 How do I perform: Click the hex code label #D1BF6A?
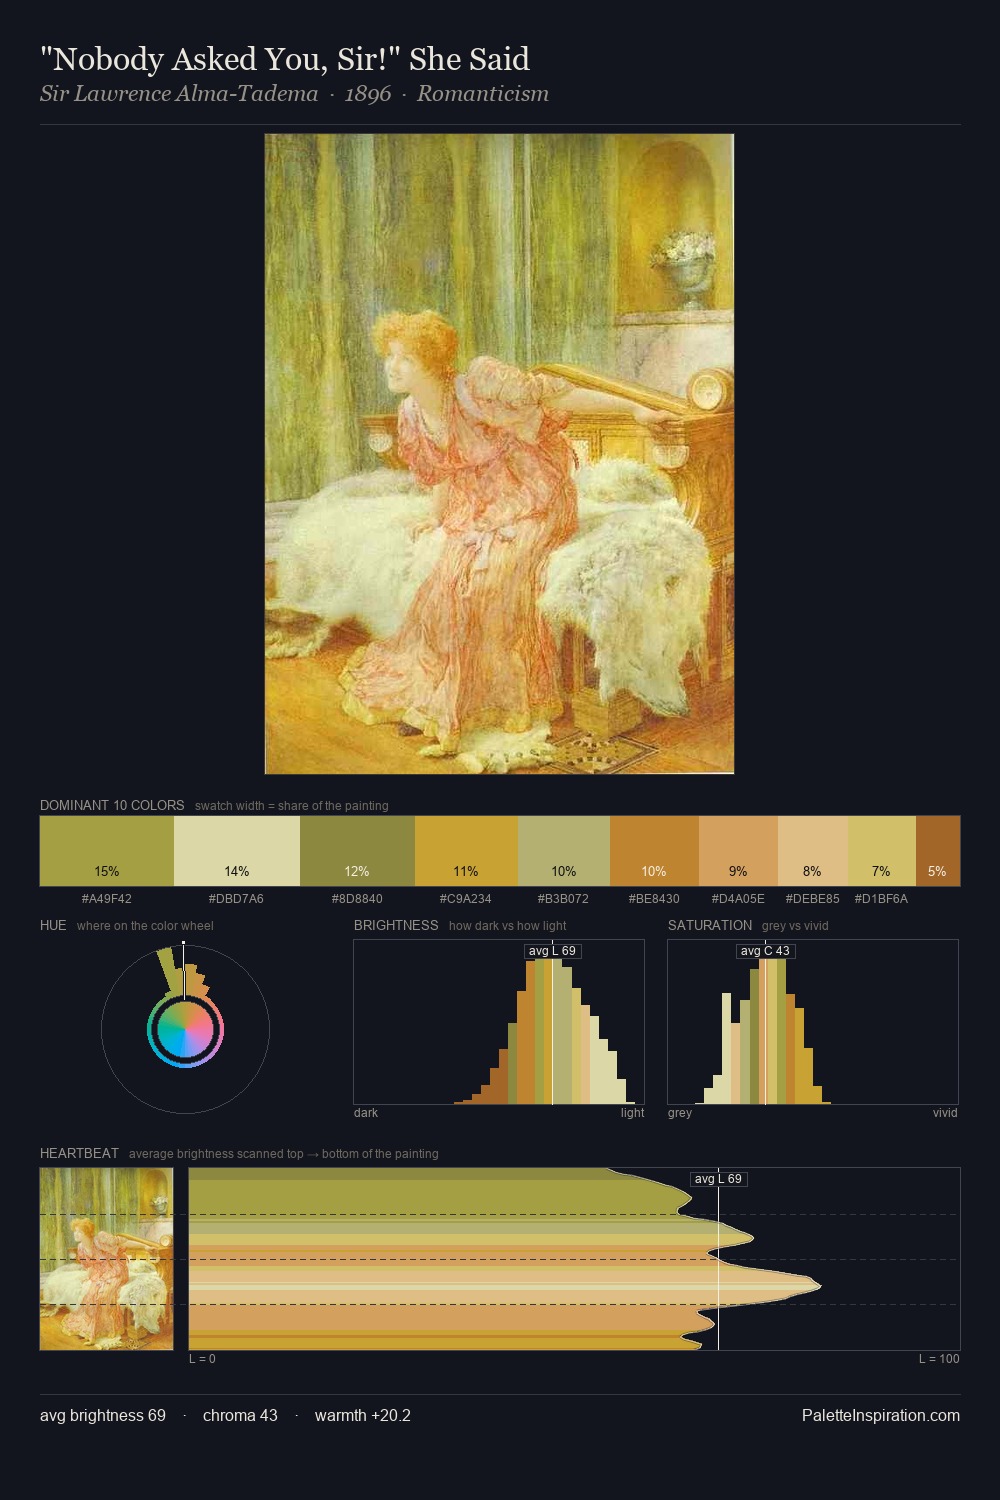(882, 899)
